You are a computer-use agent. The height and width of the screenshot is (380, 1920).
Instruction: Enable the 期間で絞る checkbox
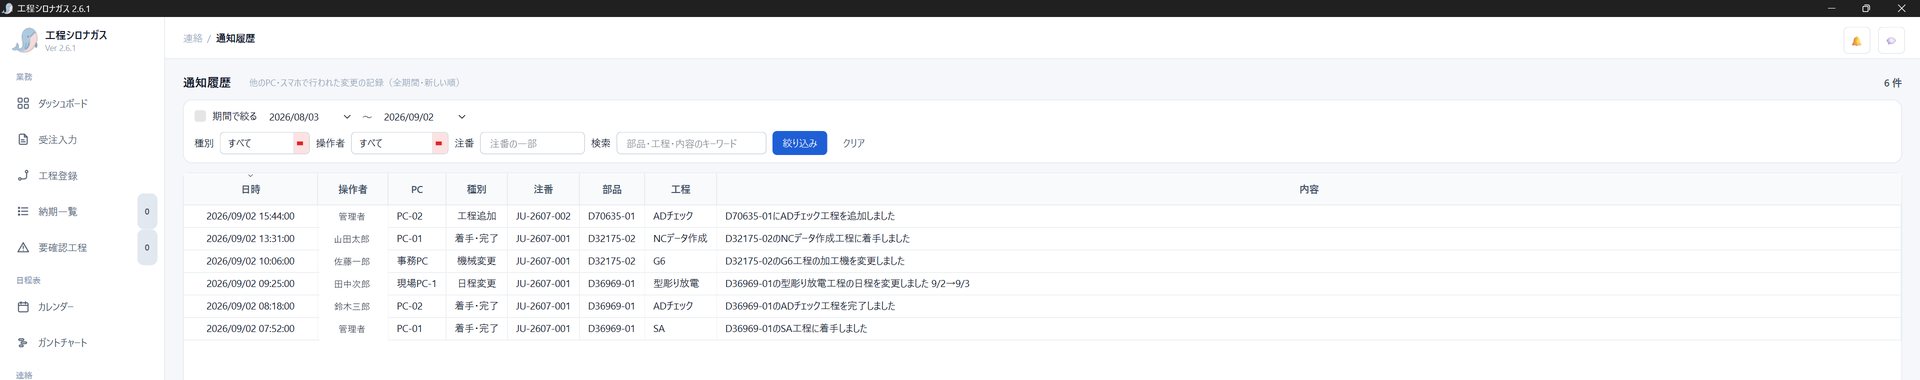(200, 116)
